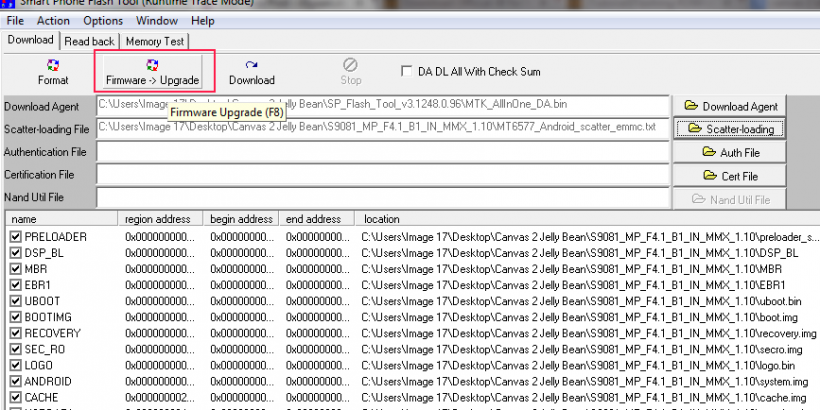
Task: Click the grayed Stop icon
Action: [x=350, y=65]
